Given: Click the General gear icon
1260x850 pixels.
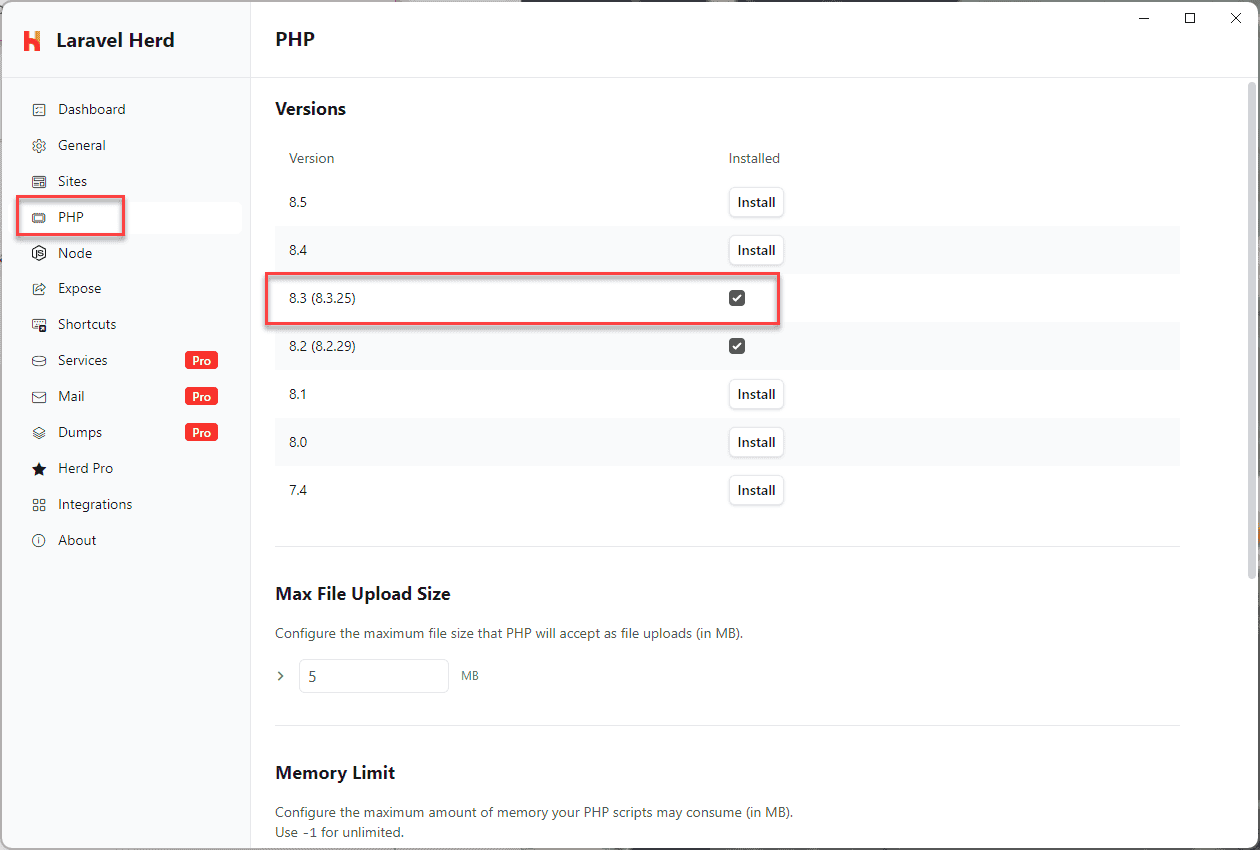Looking at the screenshot, I should point(39,146).
